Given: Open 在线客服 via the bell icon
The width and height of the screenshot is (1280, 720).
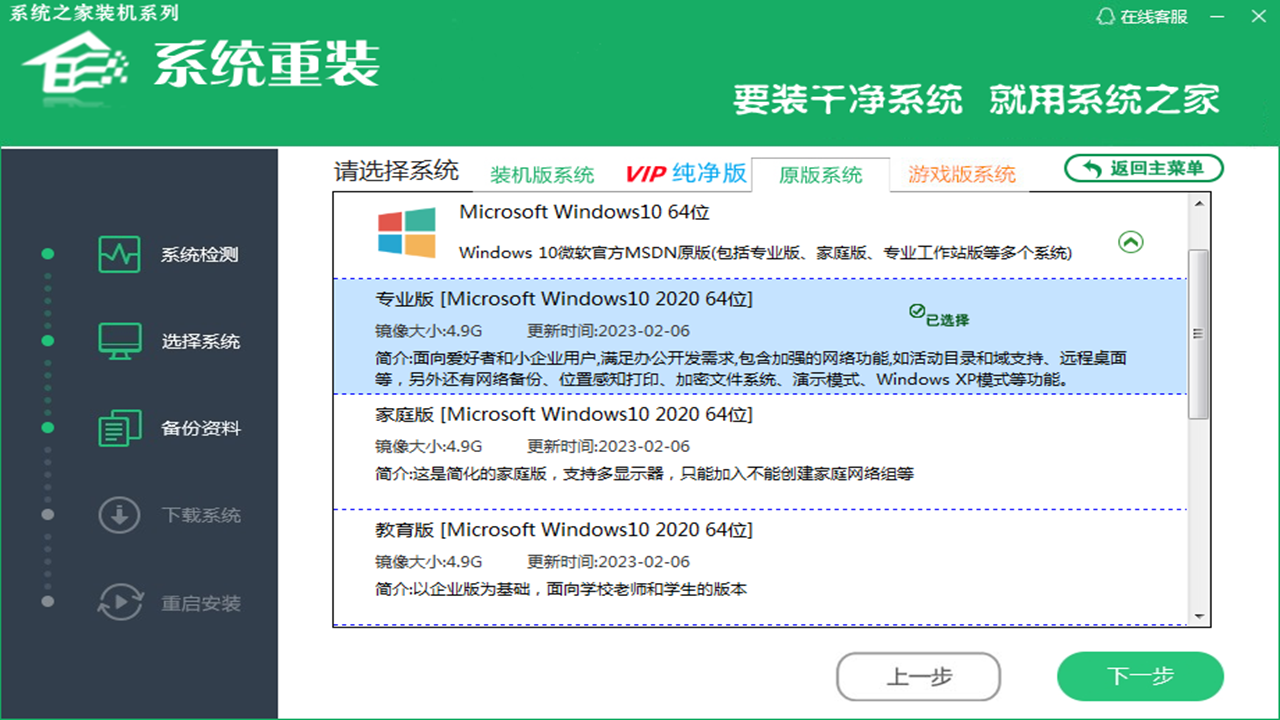Looking at the screenshot, I should pos(1106,16).
